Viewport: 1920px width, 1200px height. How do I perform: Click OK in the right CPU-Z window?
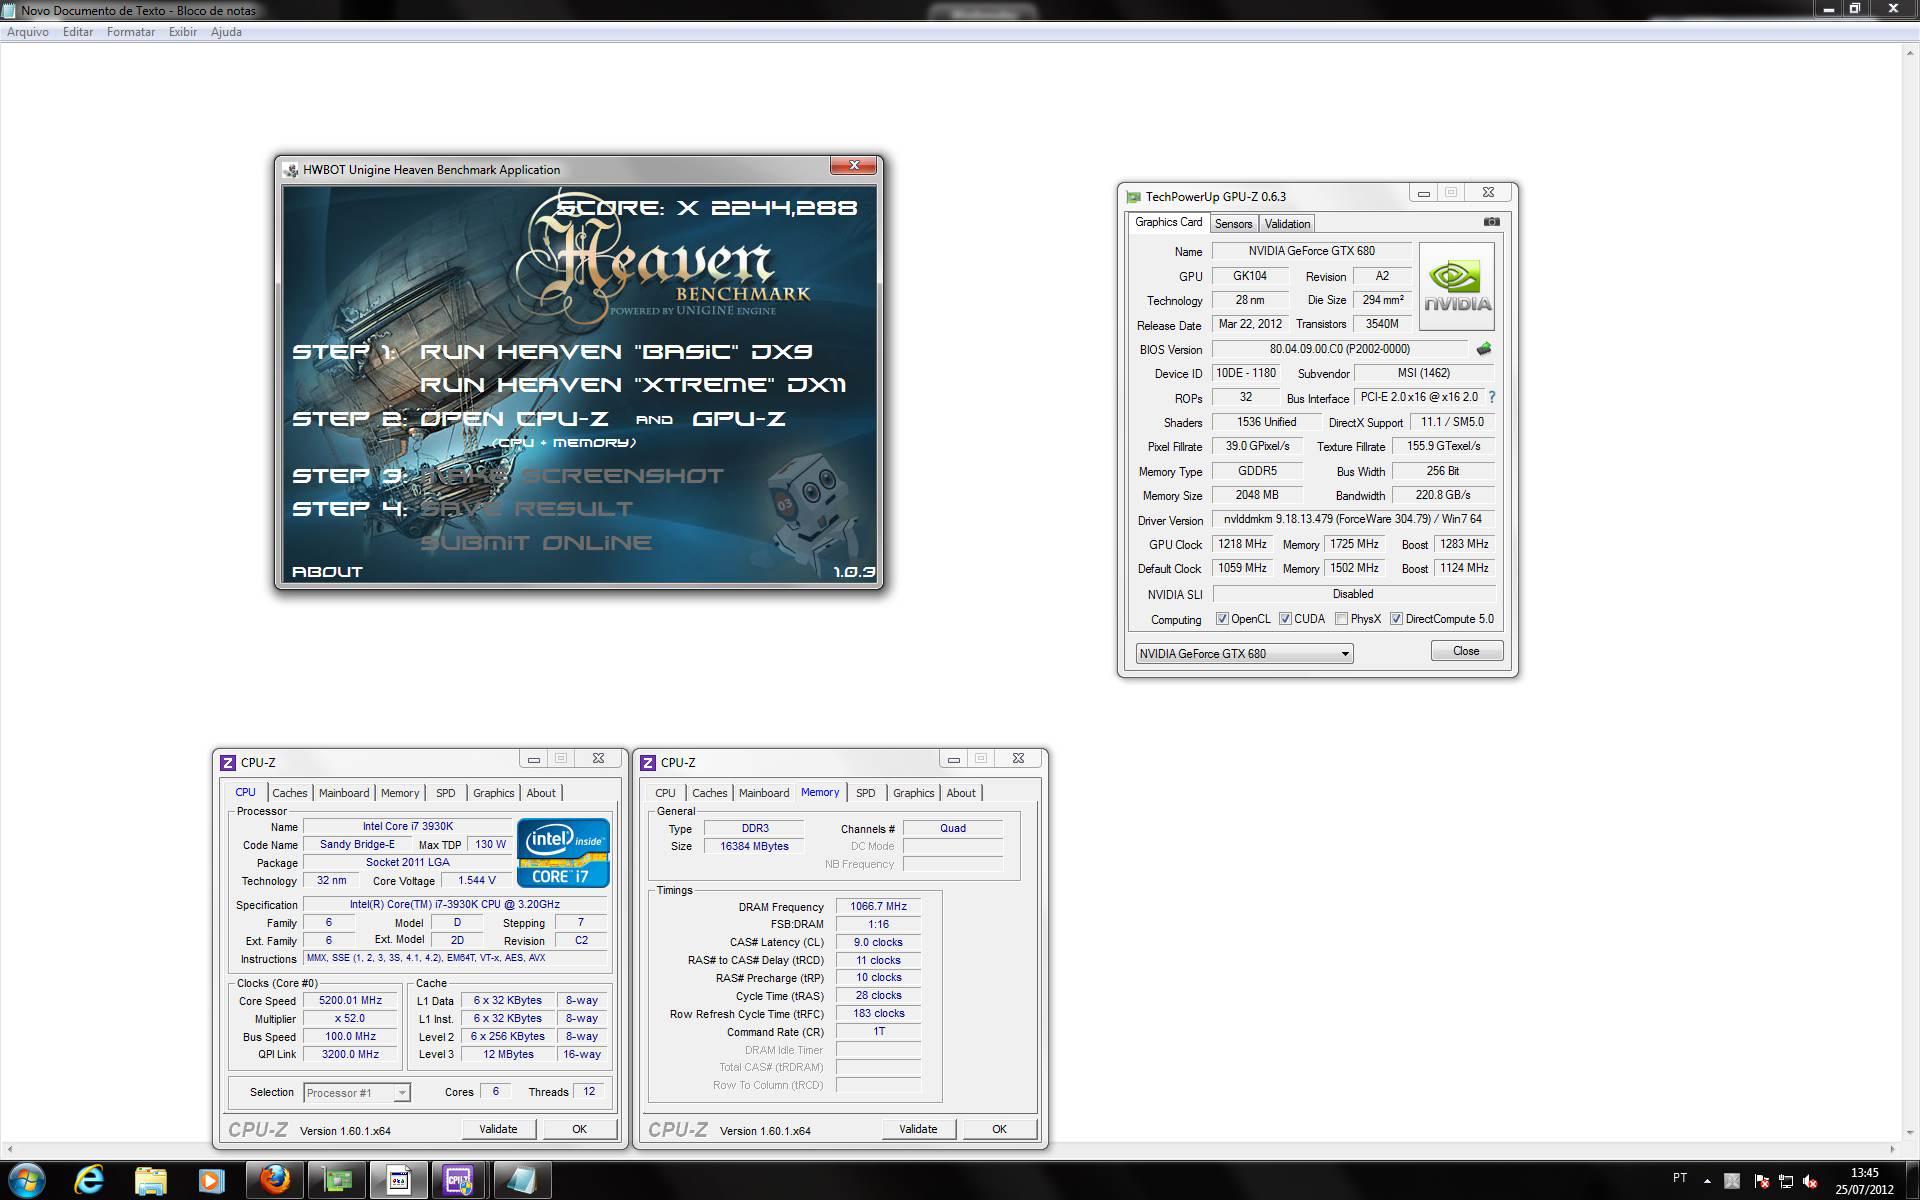tap(999, 1129)
